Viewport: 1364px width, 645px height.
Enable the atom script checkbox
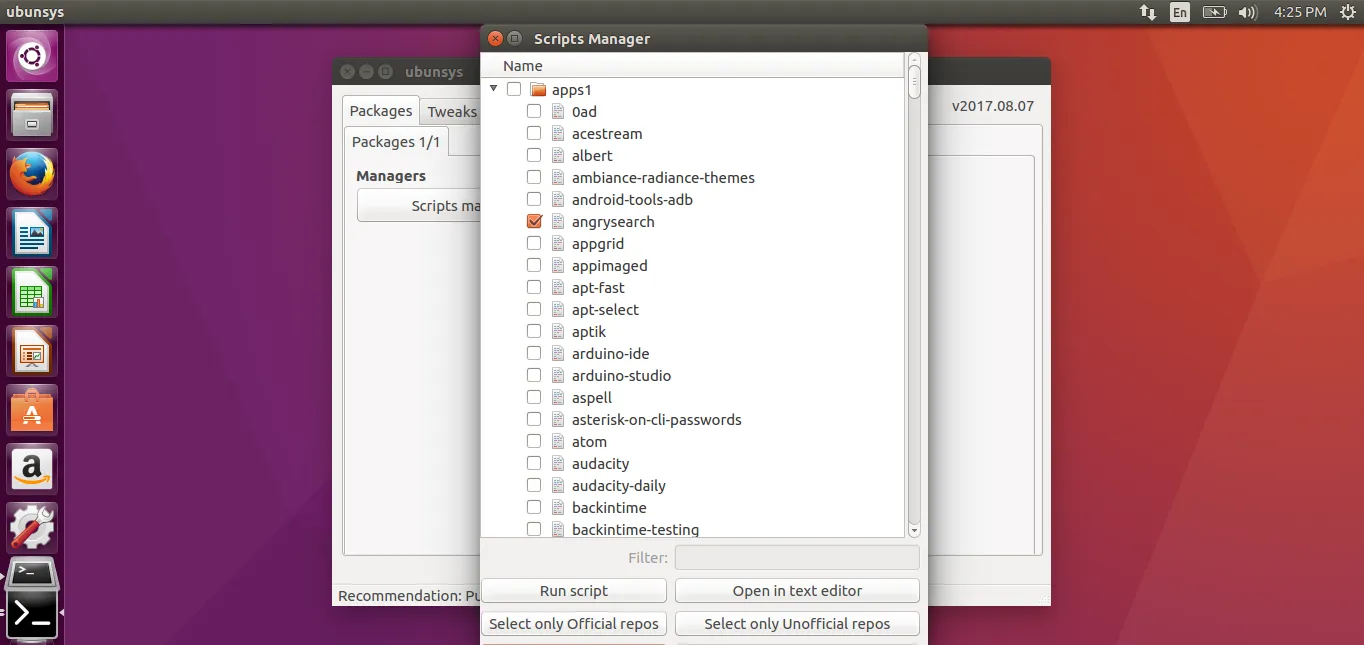(x=534, y=442)
